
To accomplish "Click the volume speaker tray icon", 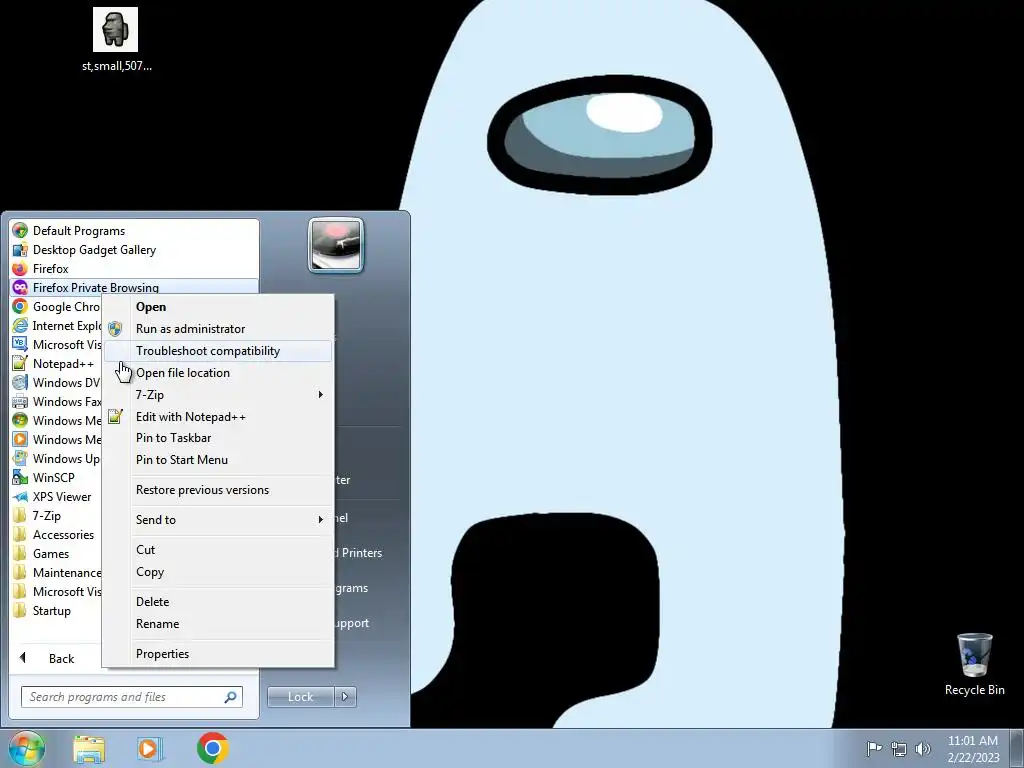I will [x=922, y=748].
